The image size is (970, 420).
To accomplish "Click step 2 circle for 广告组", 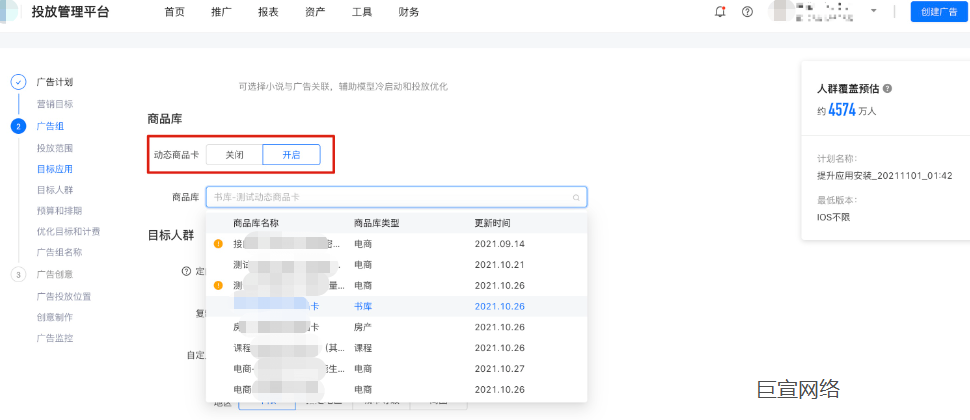I will (19, 126).
